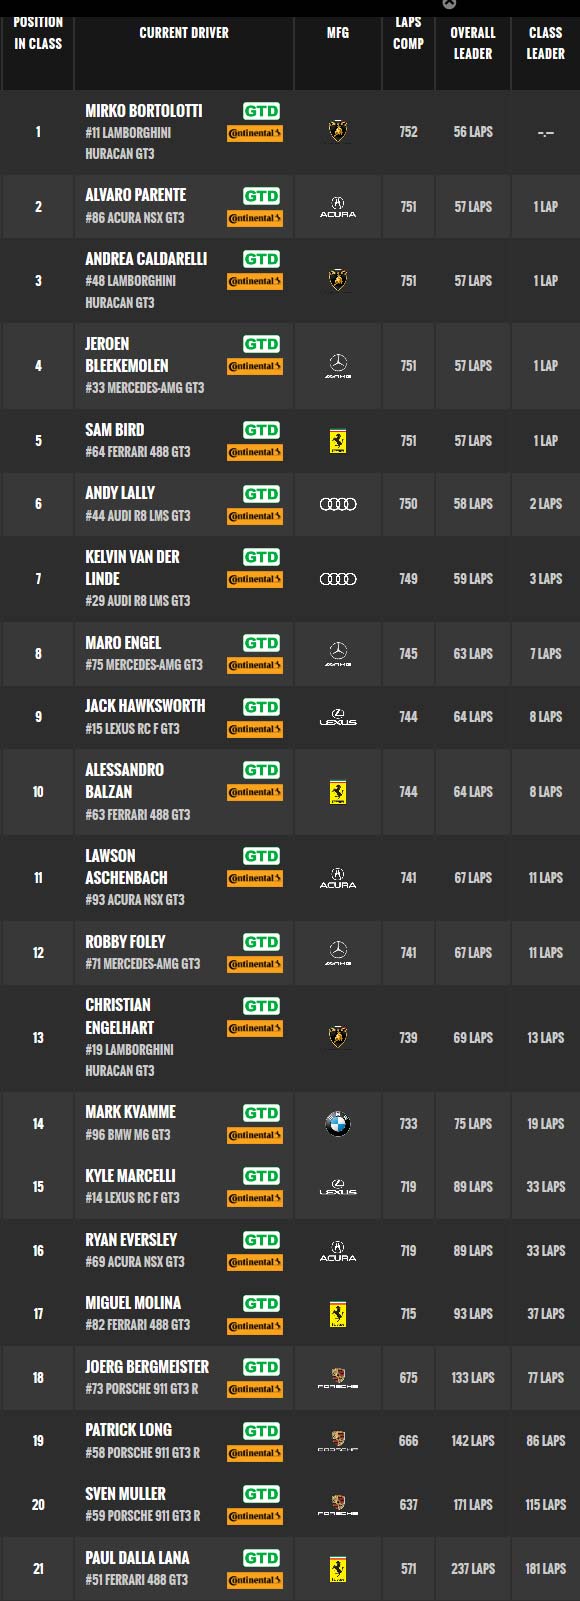Click the GTD badge beside Kyle Marcelli
Screen dimensions: 580x1601
tap(261, 1176)
